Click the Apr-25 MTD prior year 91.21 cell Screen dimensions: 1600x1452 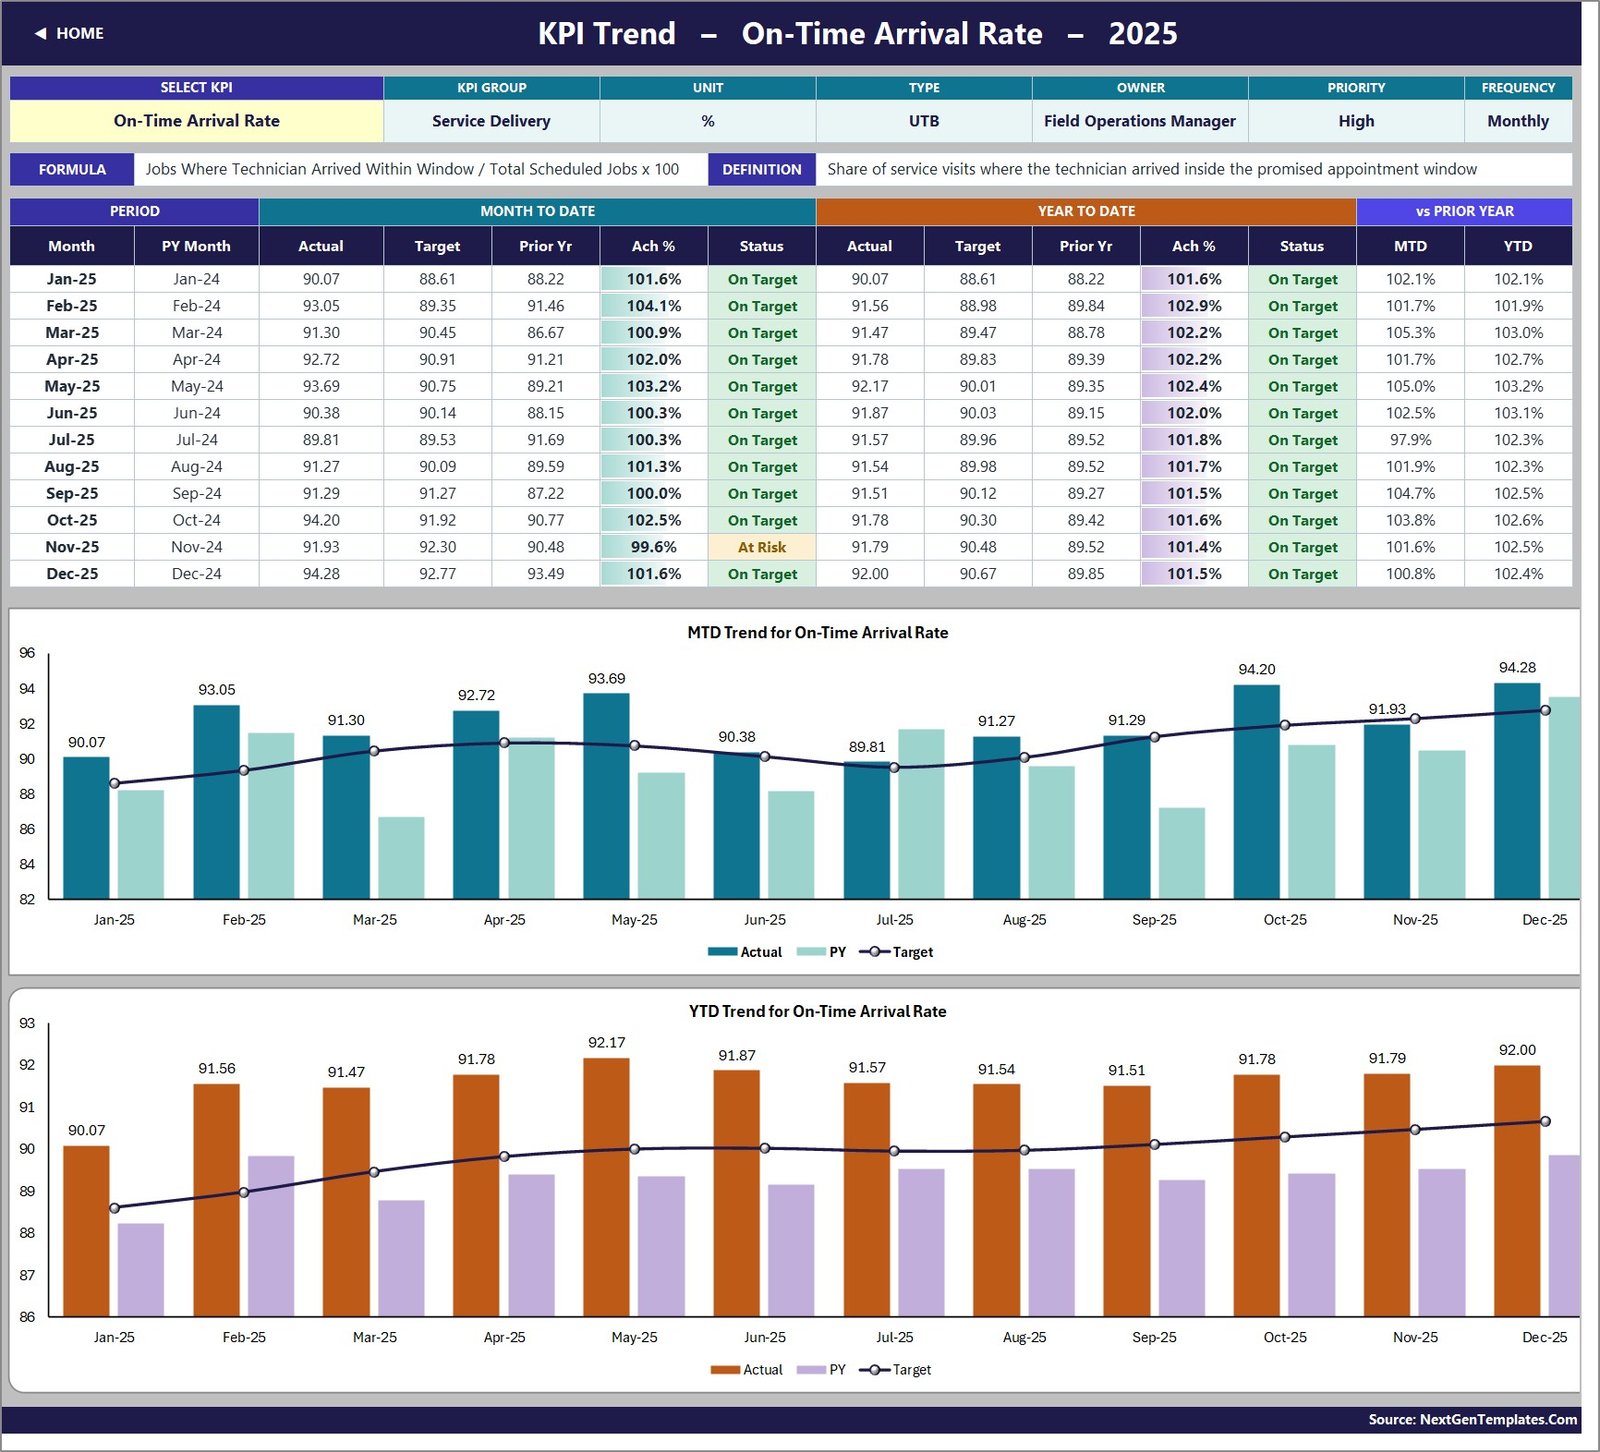coord(545,360)
